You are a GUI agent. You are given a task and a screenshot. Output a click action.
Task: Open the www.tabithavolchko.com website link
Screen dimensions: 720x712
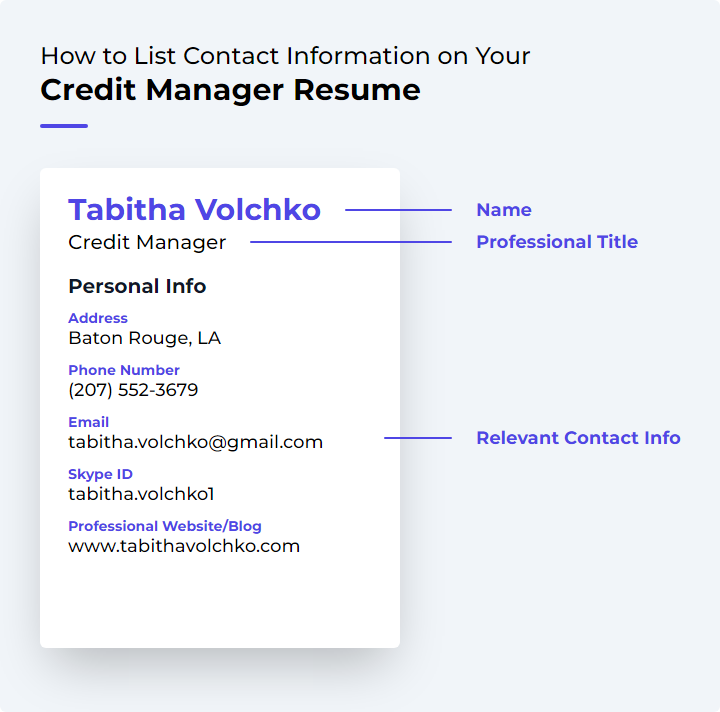[x=184, y=546]
